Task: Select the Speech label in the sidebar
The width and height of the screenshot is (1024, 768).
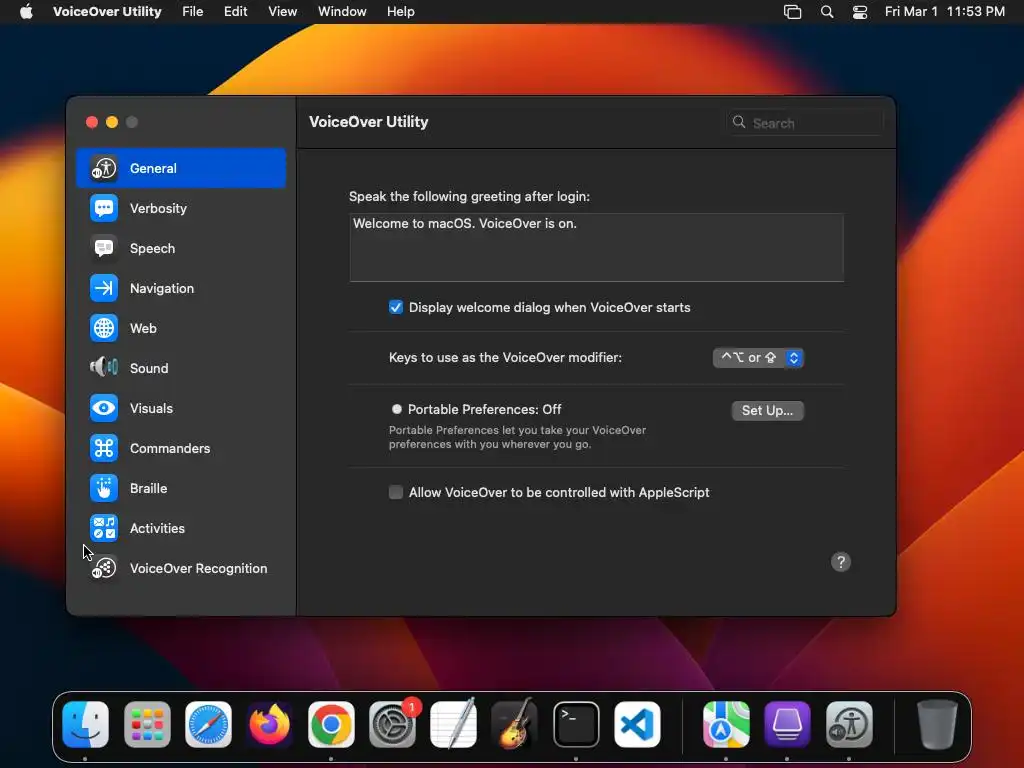Action: click(152, 248)
